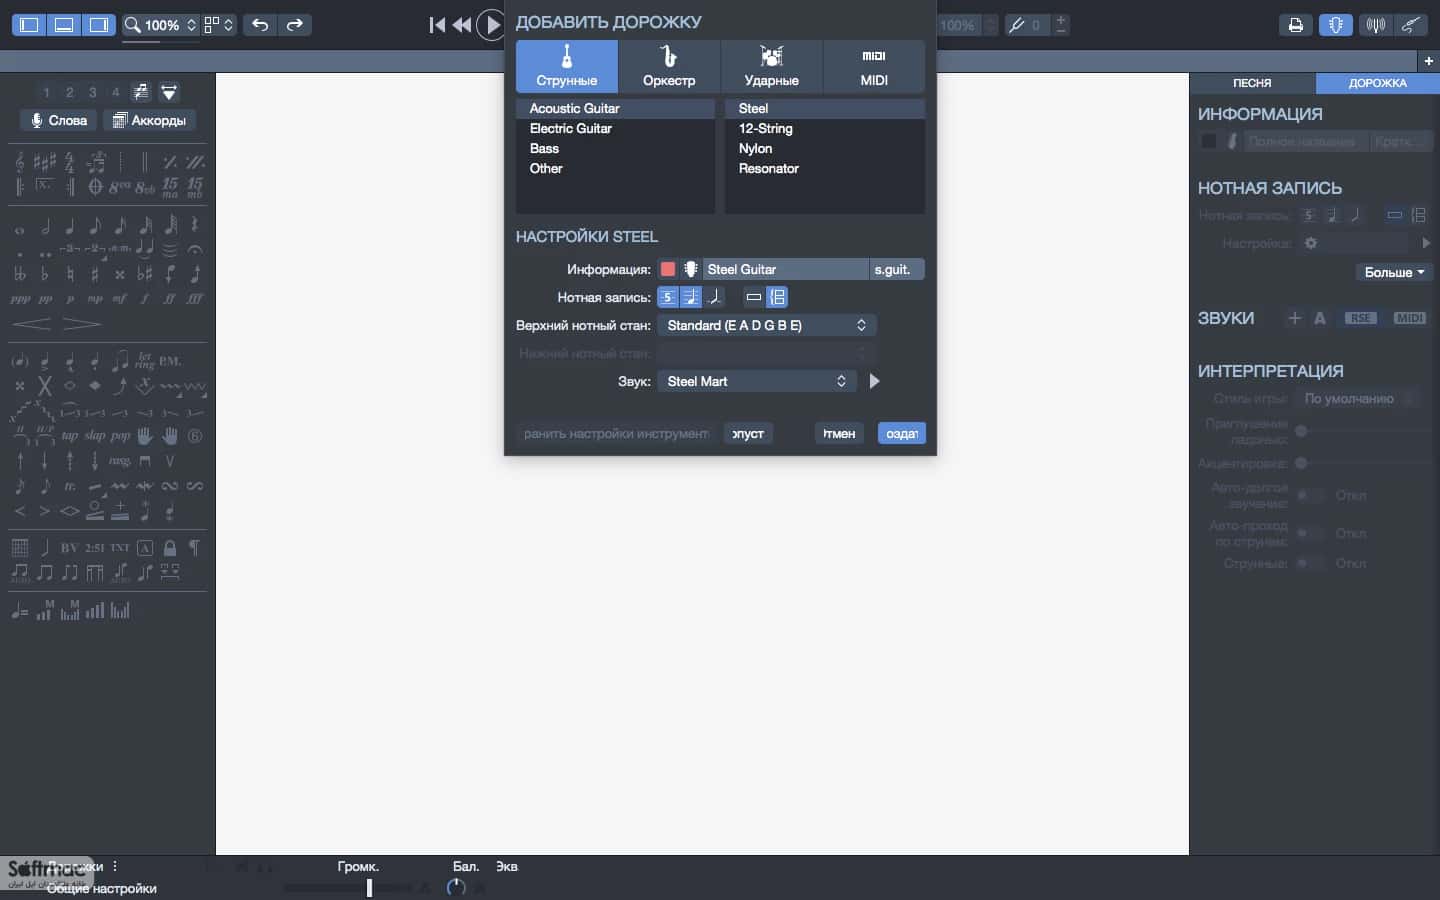Apply the let ring effect
The height and width of the screenshot is (900, 1440).
point(145,360)
